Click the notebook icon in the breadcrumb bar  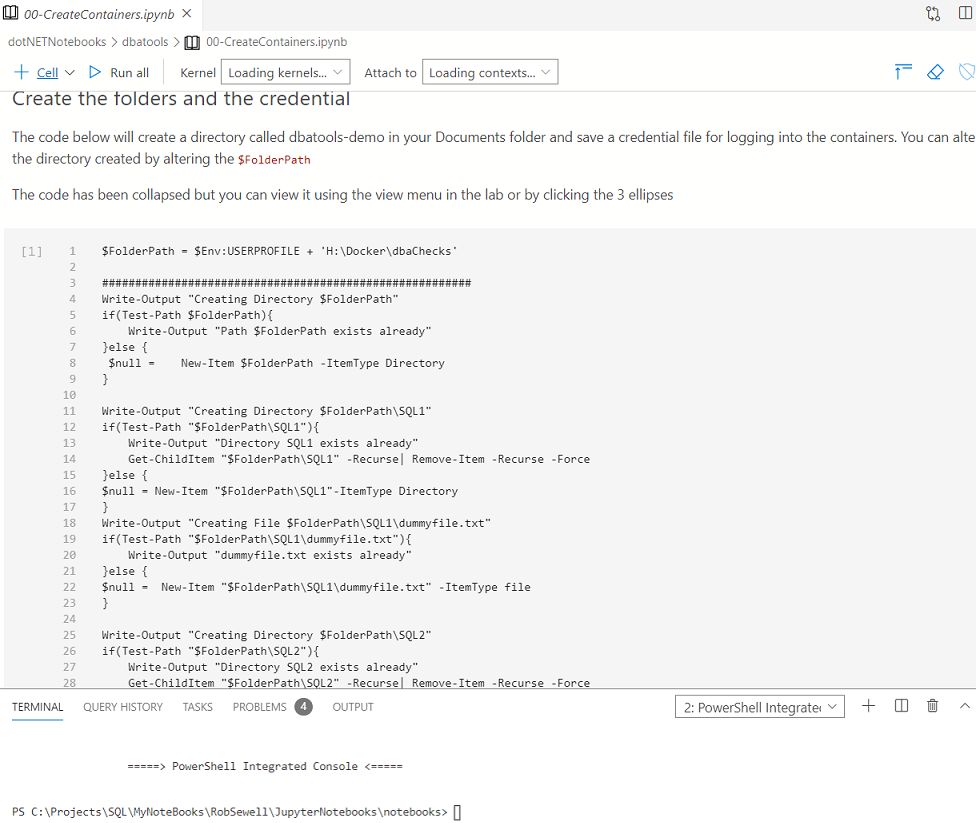pyautogui.click(x=190, y=43)
